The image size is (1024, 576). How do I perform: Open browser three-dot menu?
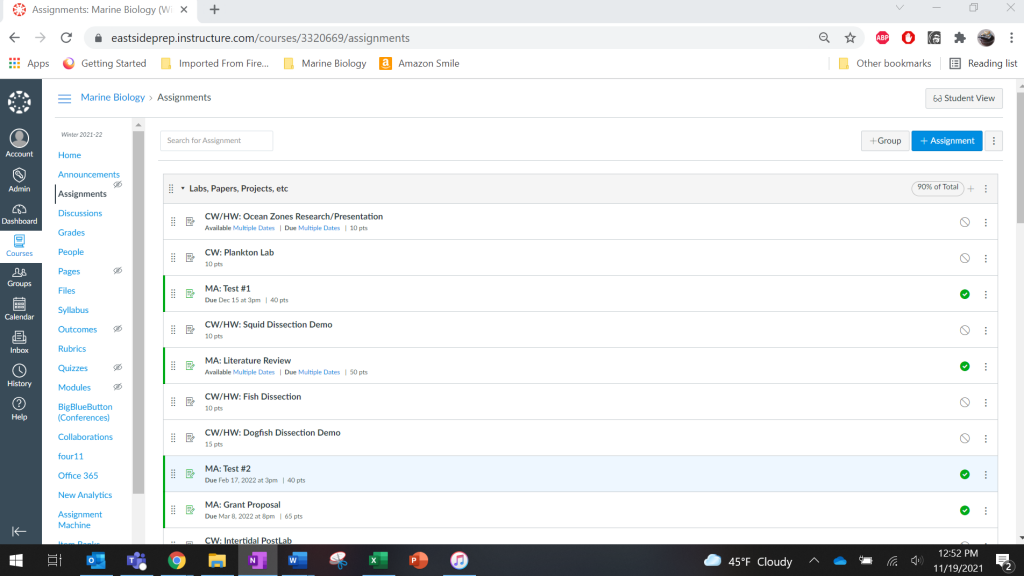[x=1011, y=38]
